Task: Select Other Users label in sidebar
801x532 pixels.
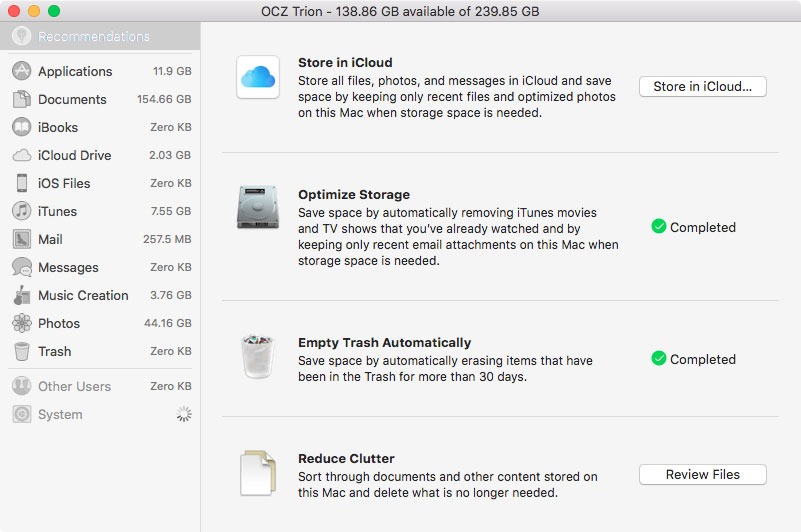Action: 75,386
